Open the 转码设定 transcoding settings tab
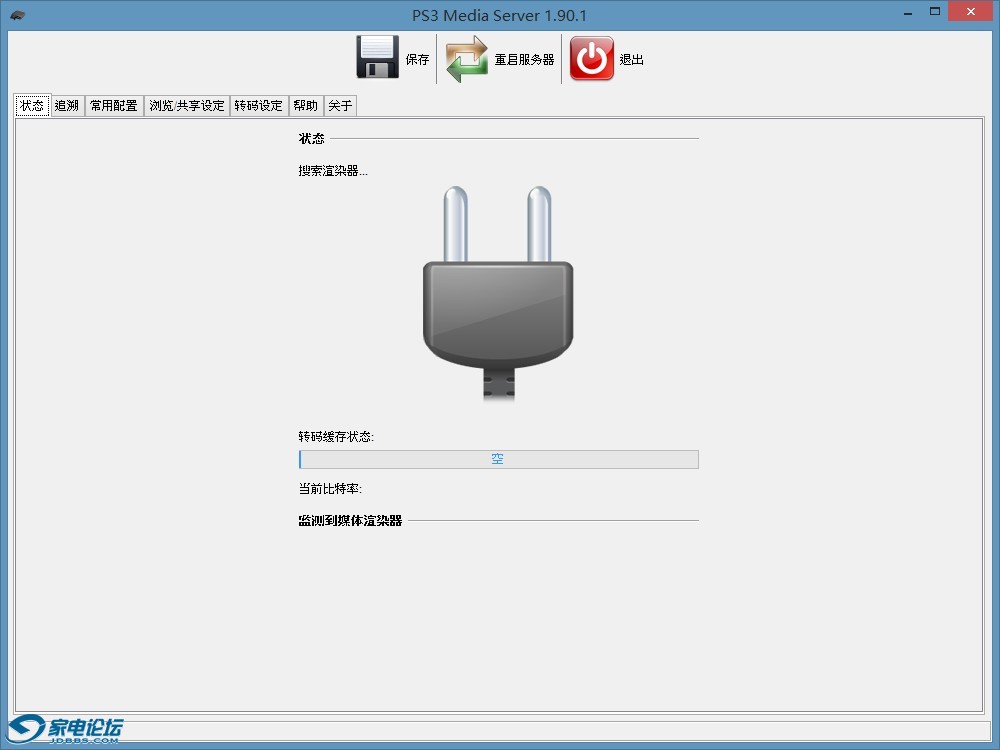The height and width of the screenshot is (750, 1000). [x=259, y=104]
